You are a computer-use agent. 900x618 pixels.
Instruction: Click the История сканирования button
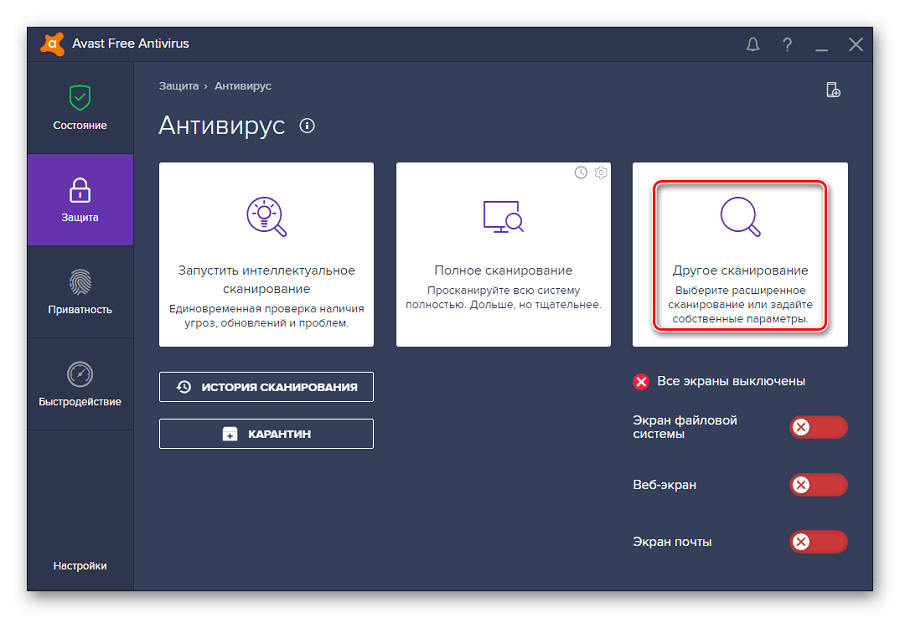266,387
